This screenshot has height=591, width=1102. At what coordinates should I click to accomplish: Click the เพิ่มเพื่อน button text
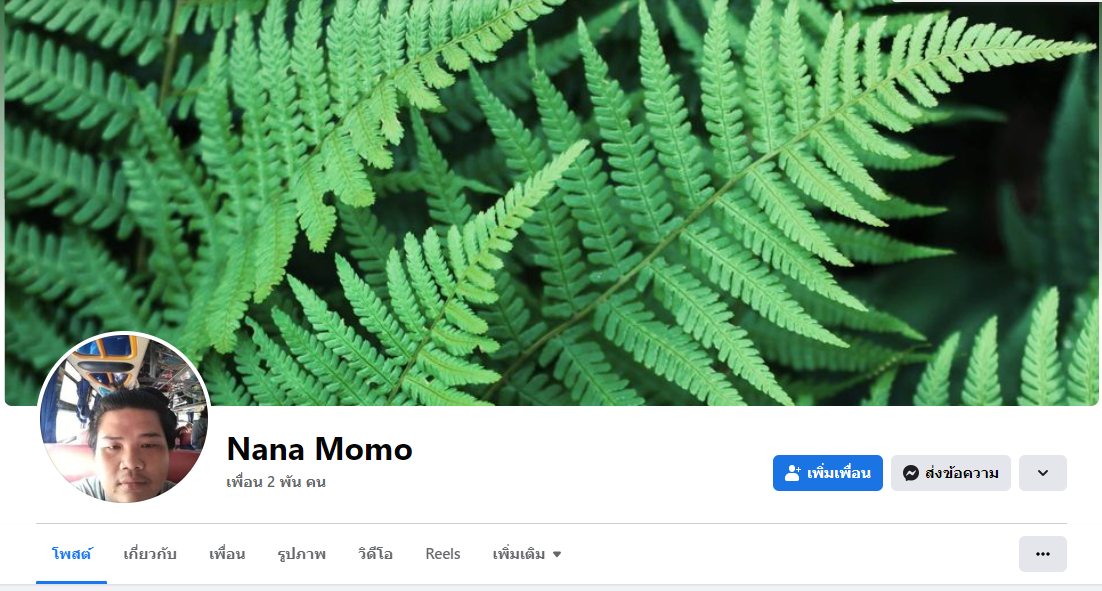click(839, 473)
